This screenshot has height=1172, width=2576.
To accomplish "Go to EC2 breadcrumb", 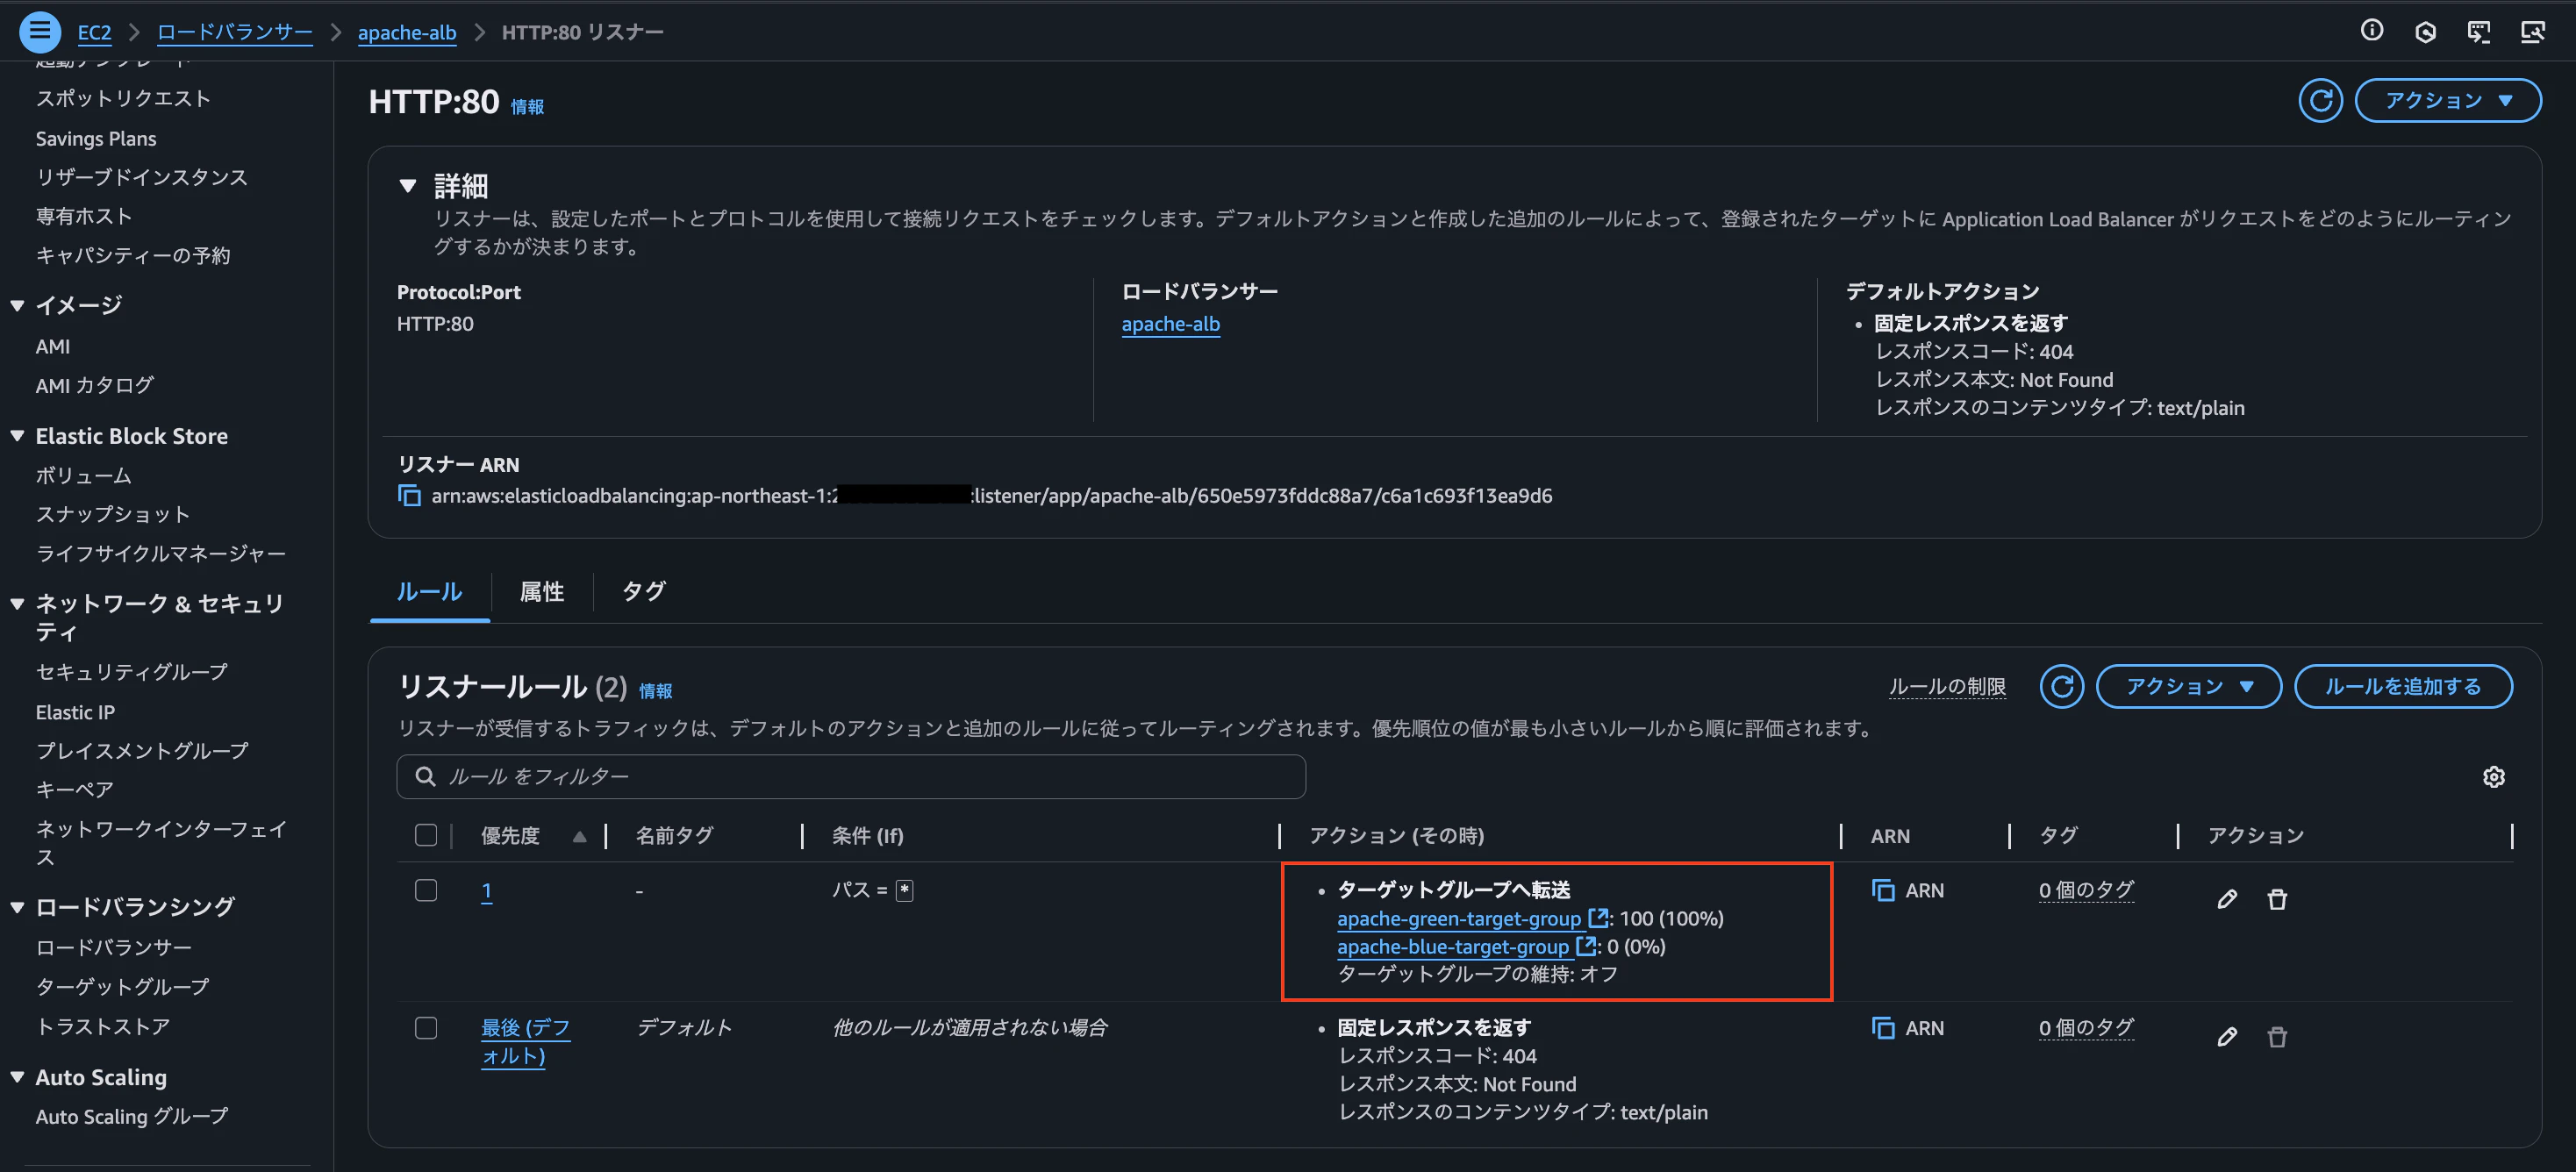I will [94, 32].
